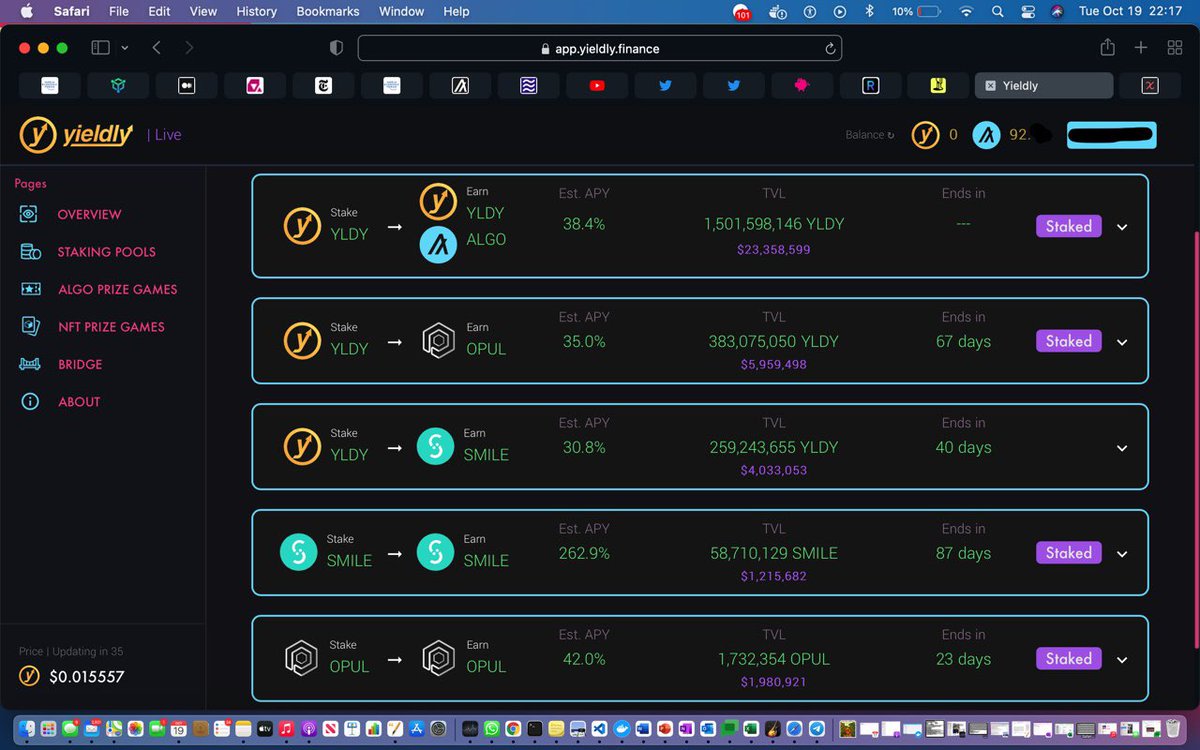Expand the YLDY to YLDY/ALGO pool
Image resolution: width=1200 pixels, height=750 pixels.
[x=1122, y=227]
